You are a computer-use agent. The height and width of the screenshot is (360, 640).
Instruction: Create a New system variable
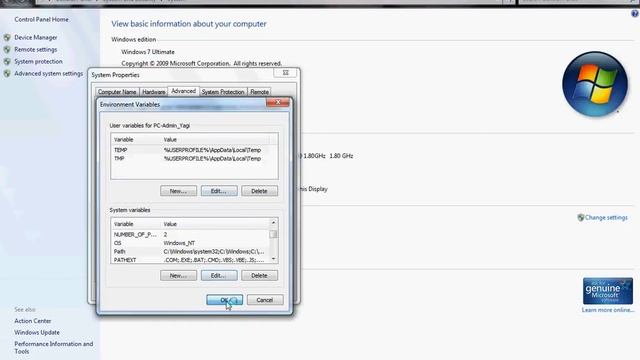click(178, 276)
